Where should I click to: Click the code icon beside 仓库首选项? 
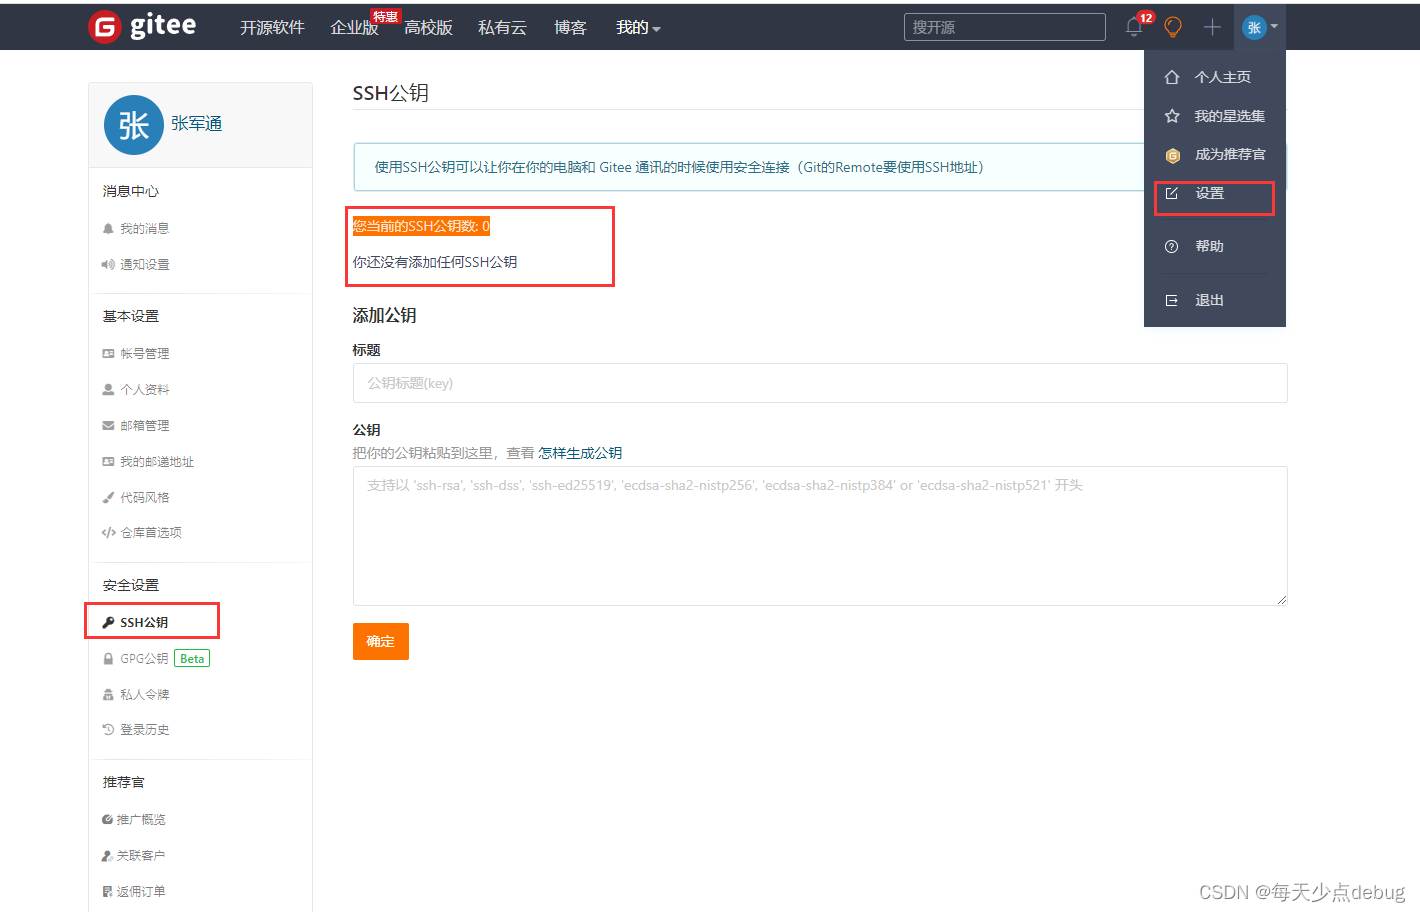click(108, 533)
